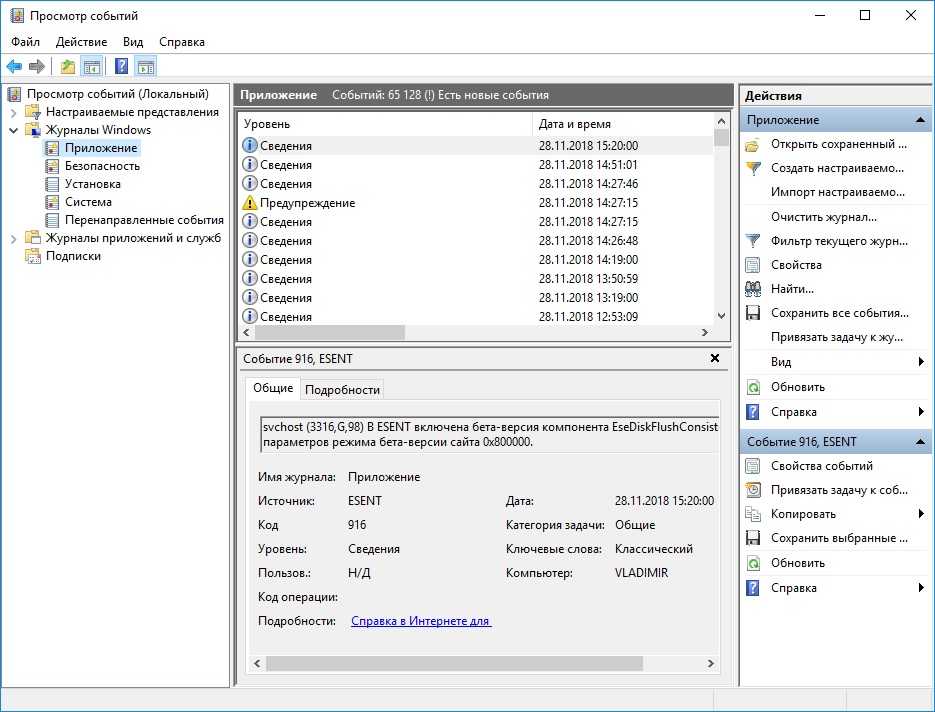Select the Предупреждение warning event row
935x712 pixels.
click(x=308, y=203)
